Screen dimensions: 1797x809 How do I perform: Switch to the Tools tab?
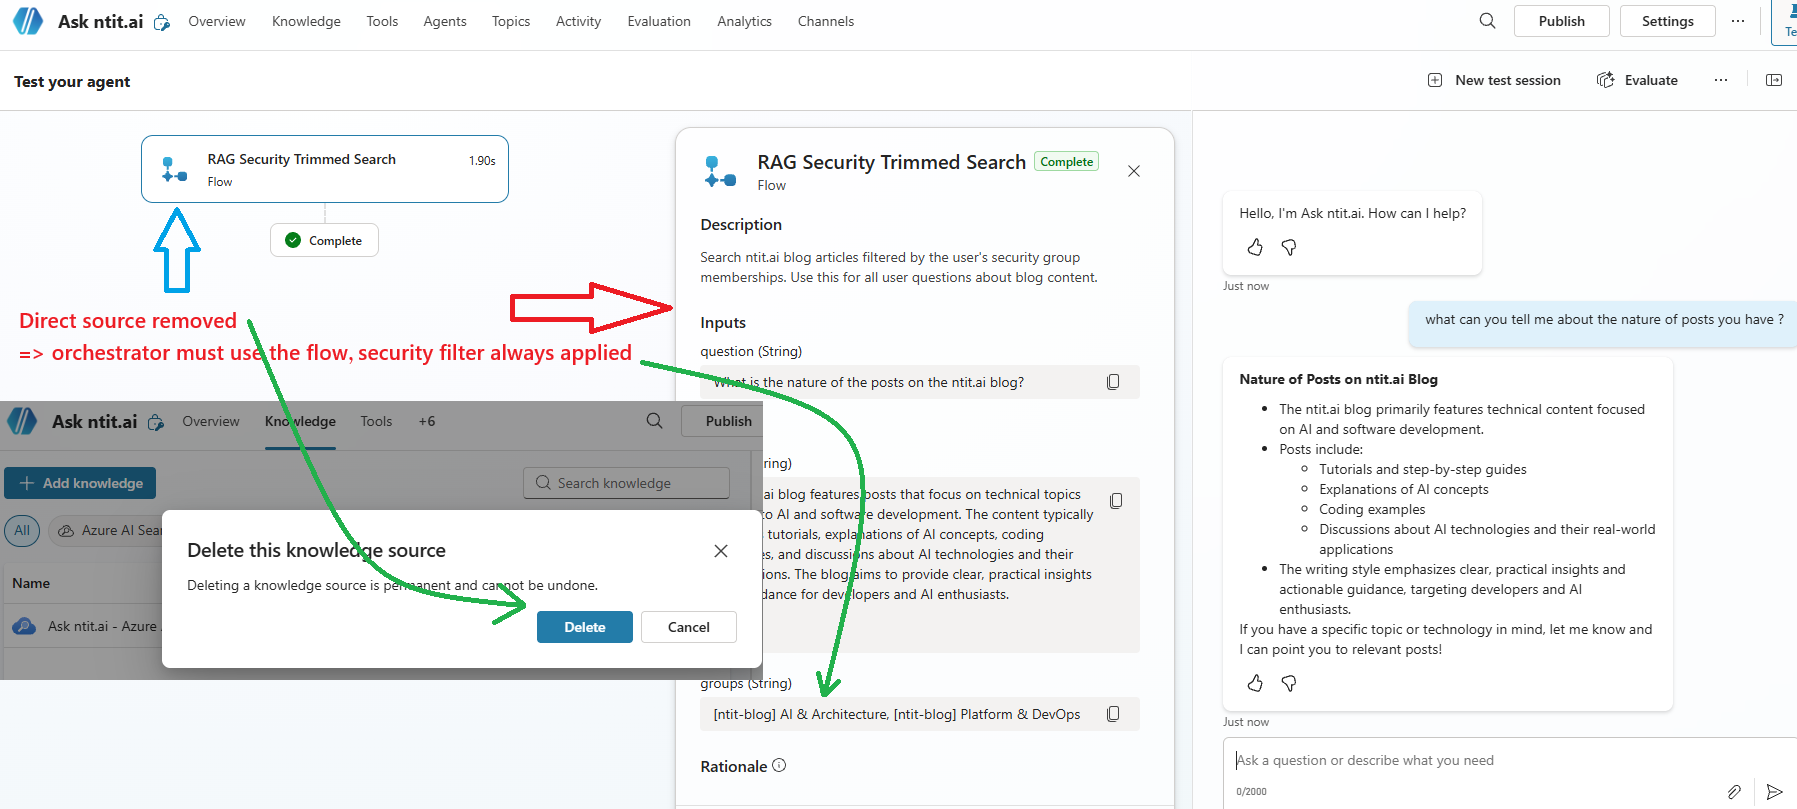(382, 21)
